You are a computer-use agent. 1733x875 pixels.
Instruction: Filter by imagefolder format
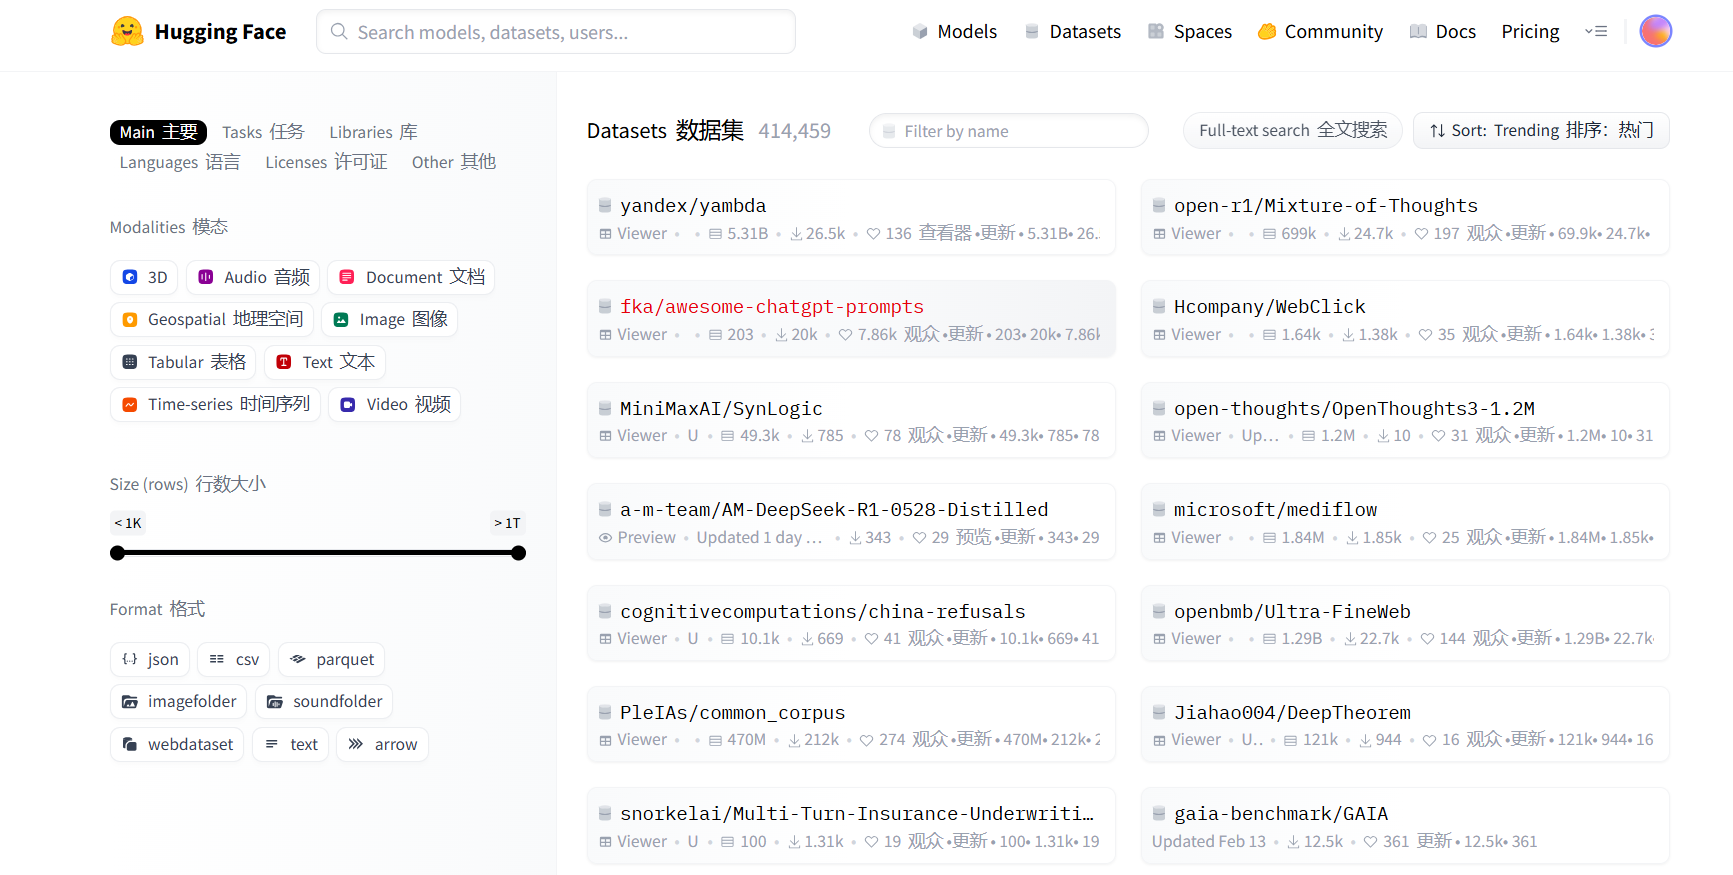[178, 701]
